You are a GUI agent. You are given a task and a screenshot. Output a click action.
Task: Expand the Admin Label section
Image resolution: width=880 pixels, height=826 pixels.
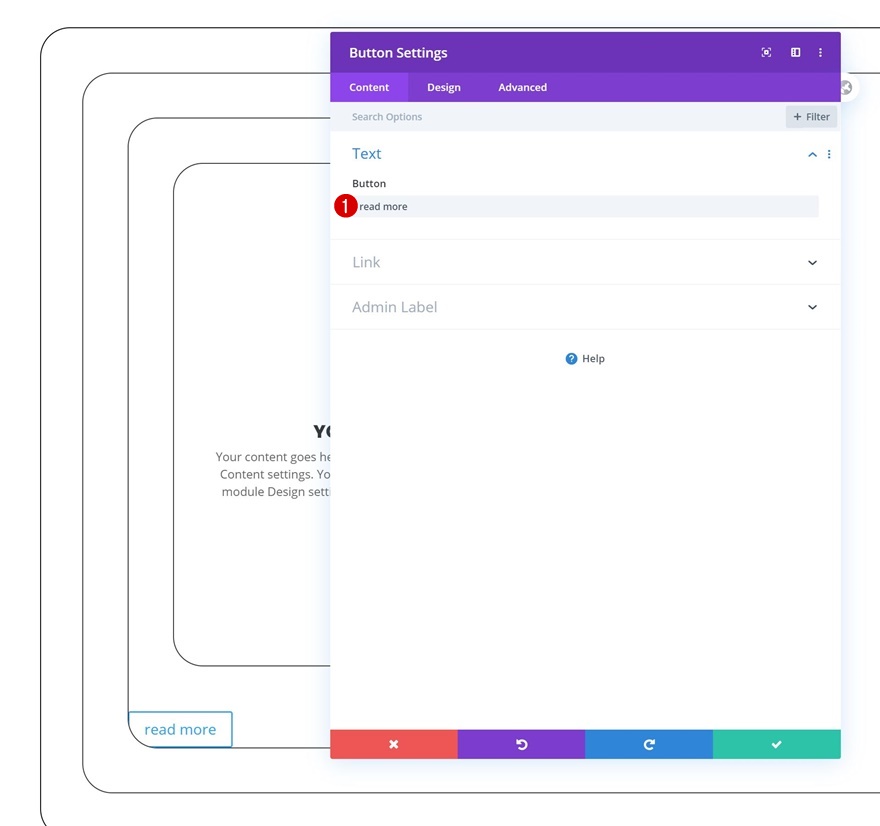[x=585, y=307]
